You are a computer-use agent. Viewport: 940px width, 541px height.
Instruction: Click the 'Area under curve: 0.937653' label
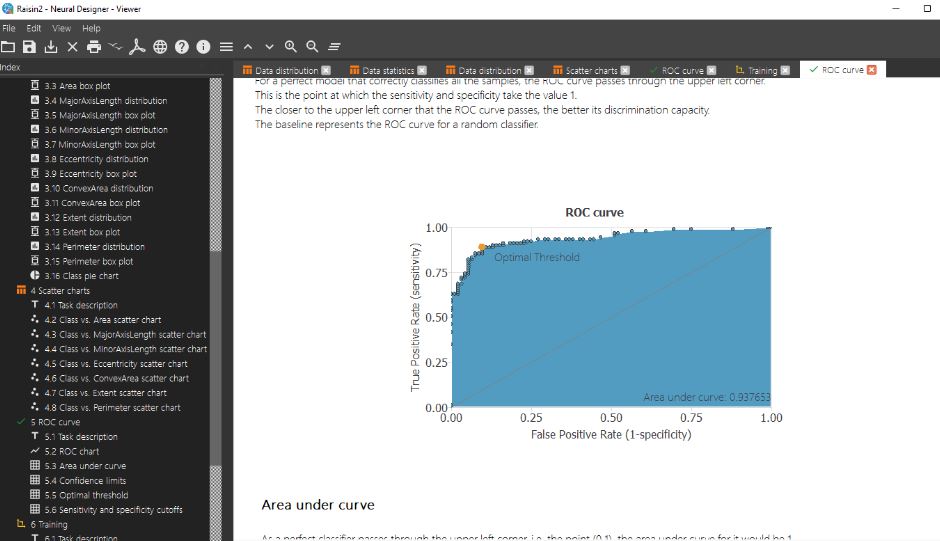coord(707,397)
